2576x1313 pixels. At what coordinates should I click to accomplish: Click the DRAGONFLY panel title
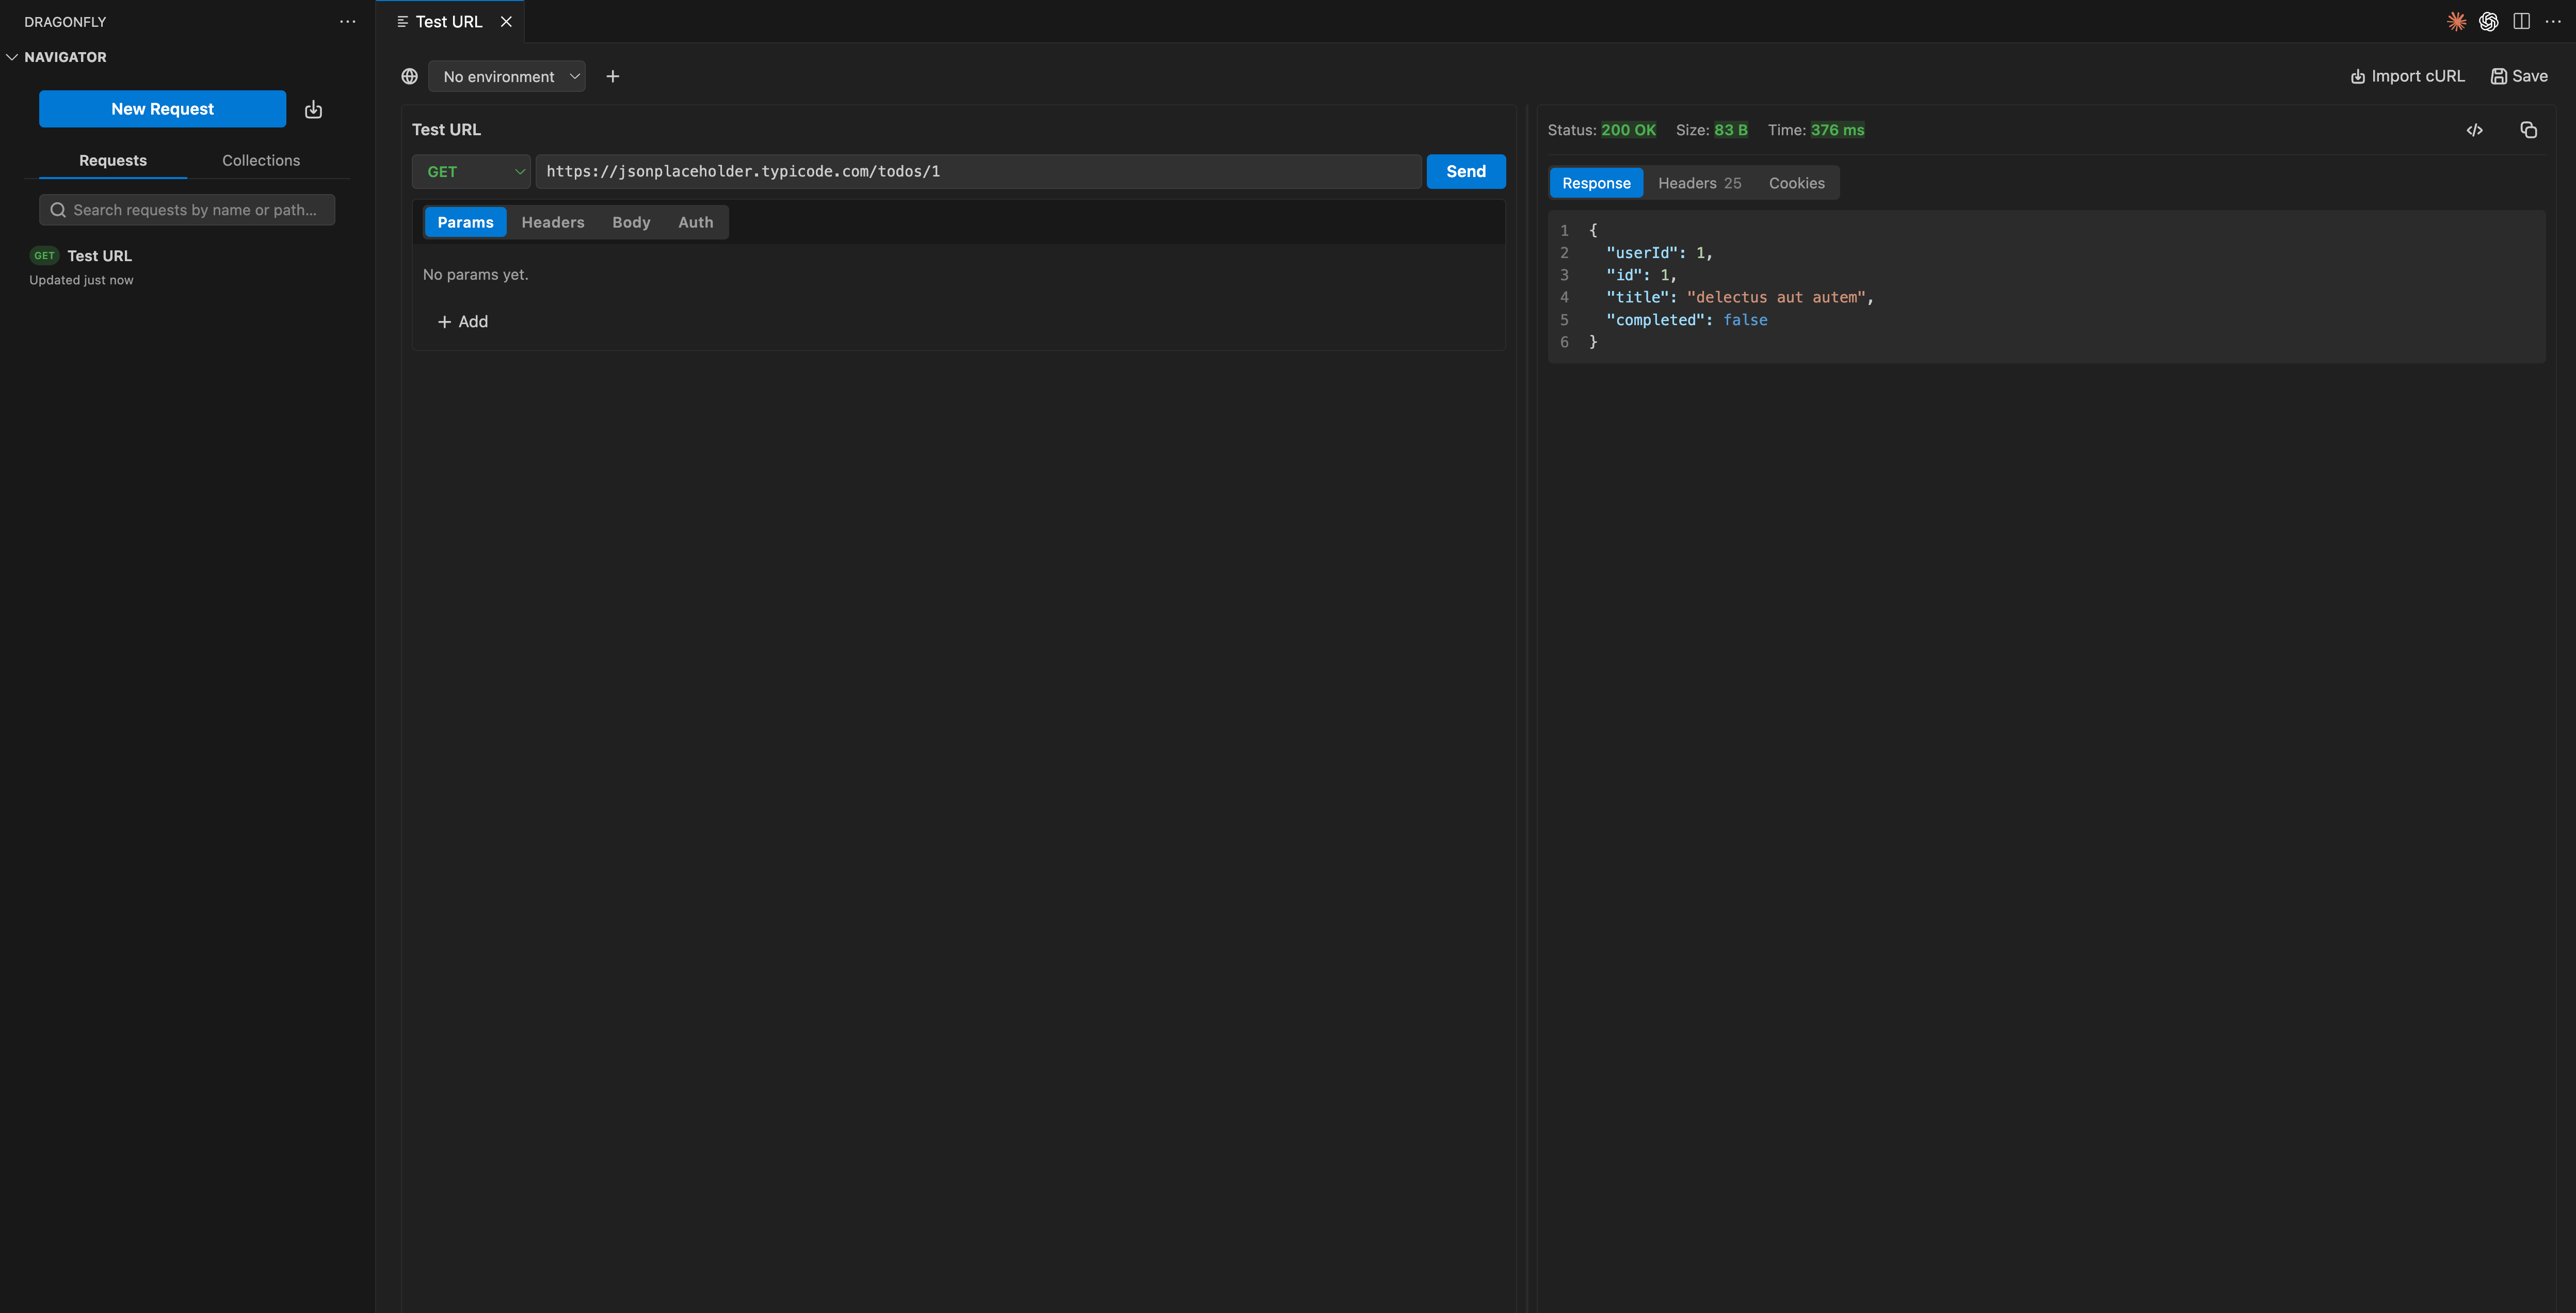click(65, 21)
